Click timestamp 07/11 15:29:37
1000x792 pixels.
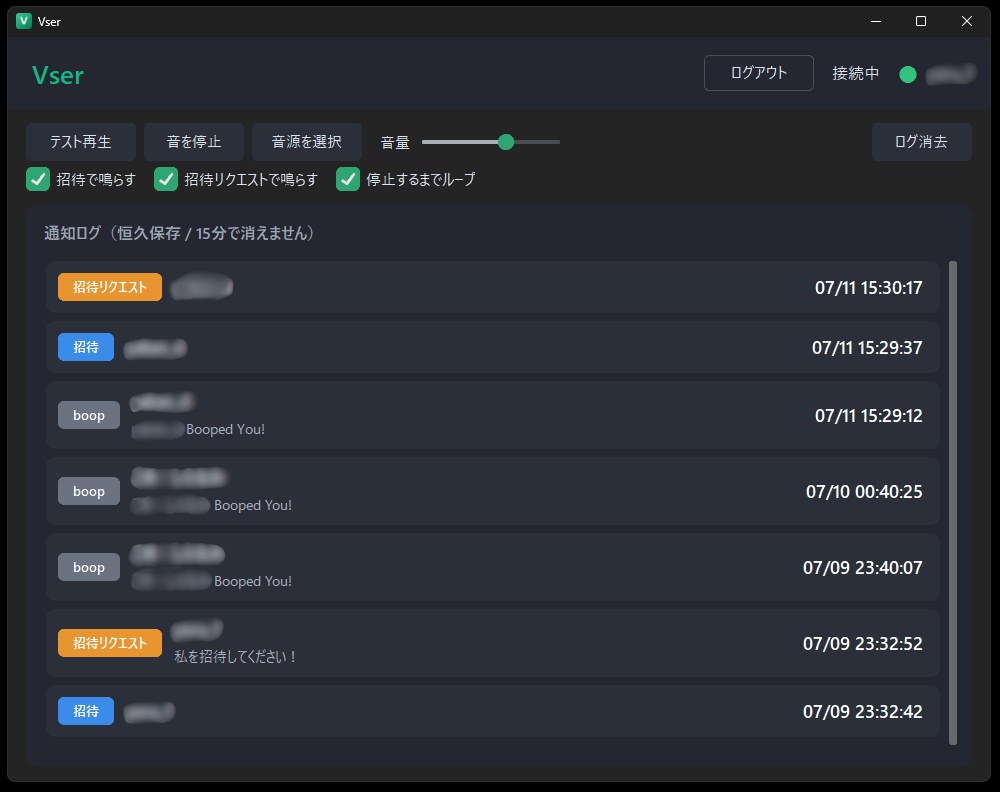pos(867,348)
